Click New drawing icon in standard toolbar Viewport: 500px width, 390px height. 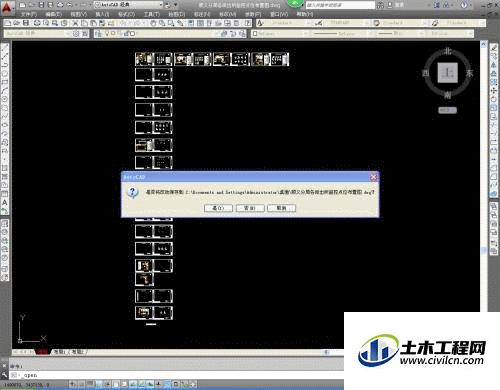click(7, 23)
